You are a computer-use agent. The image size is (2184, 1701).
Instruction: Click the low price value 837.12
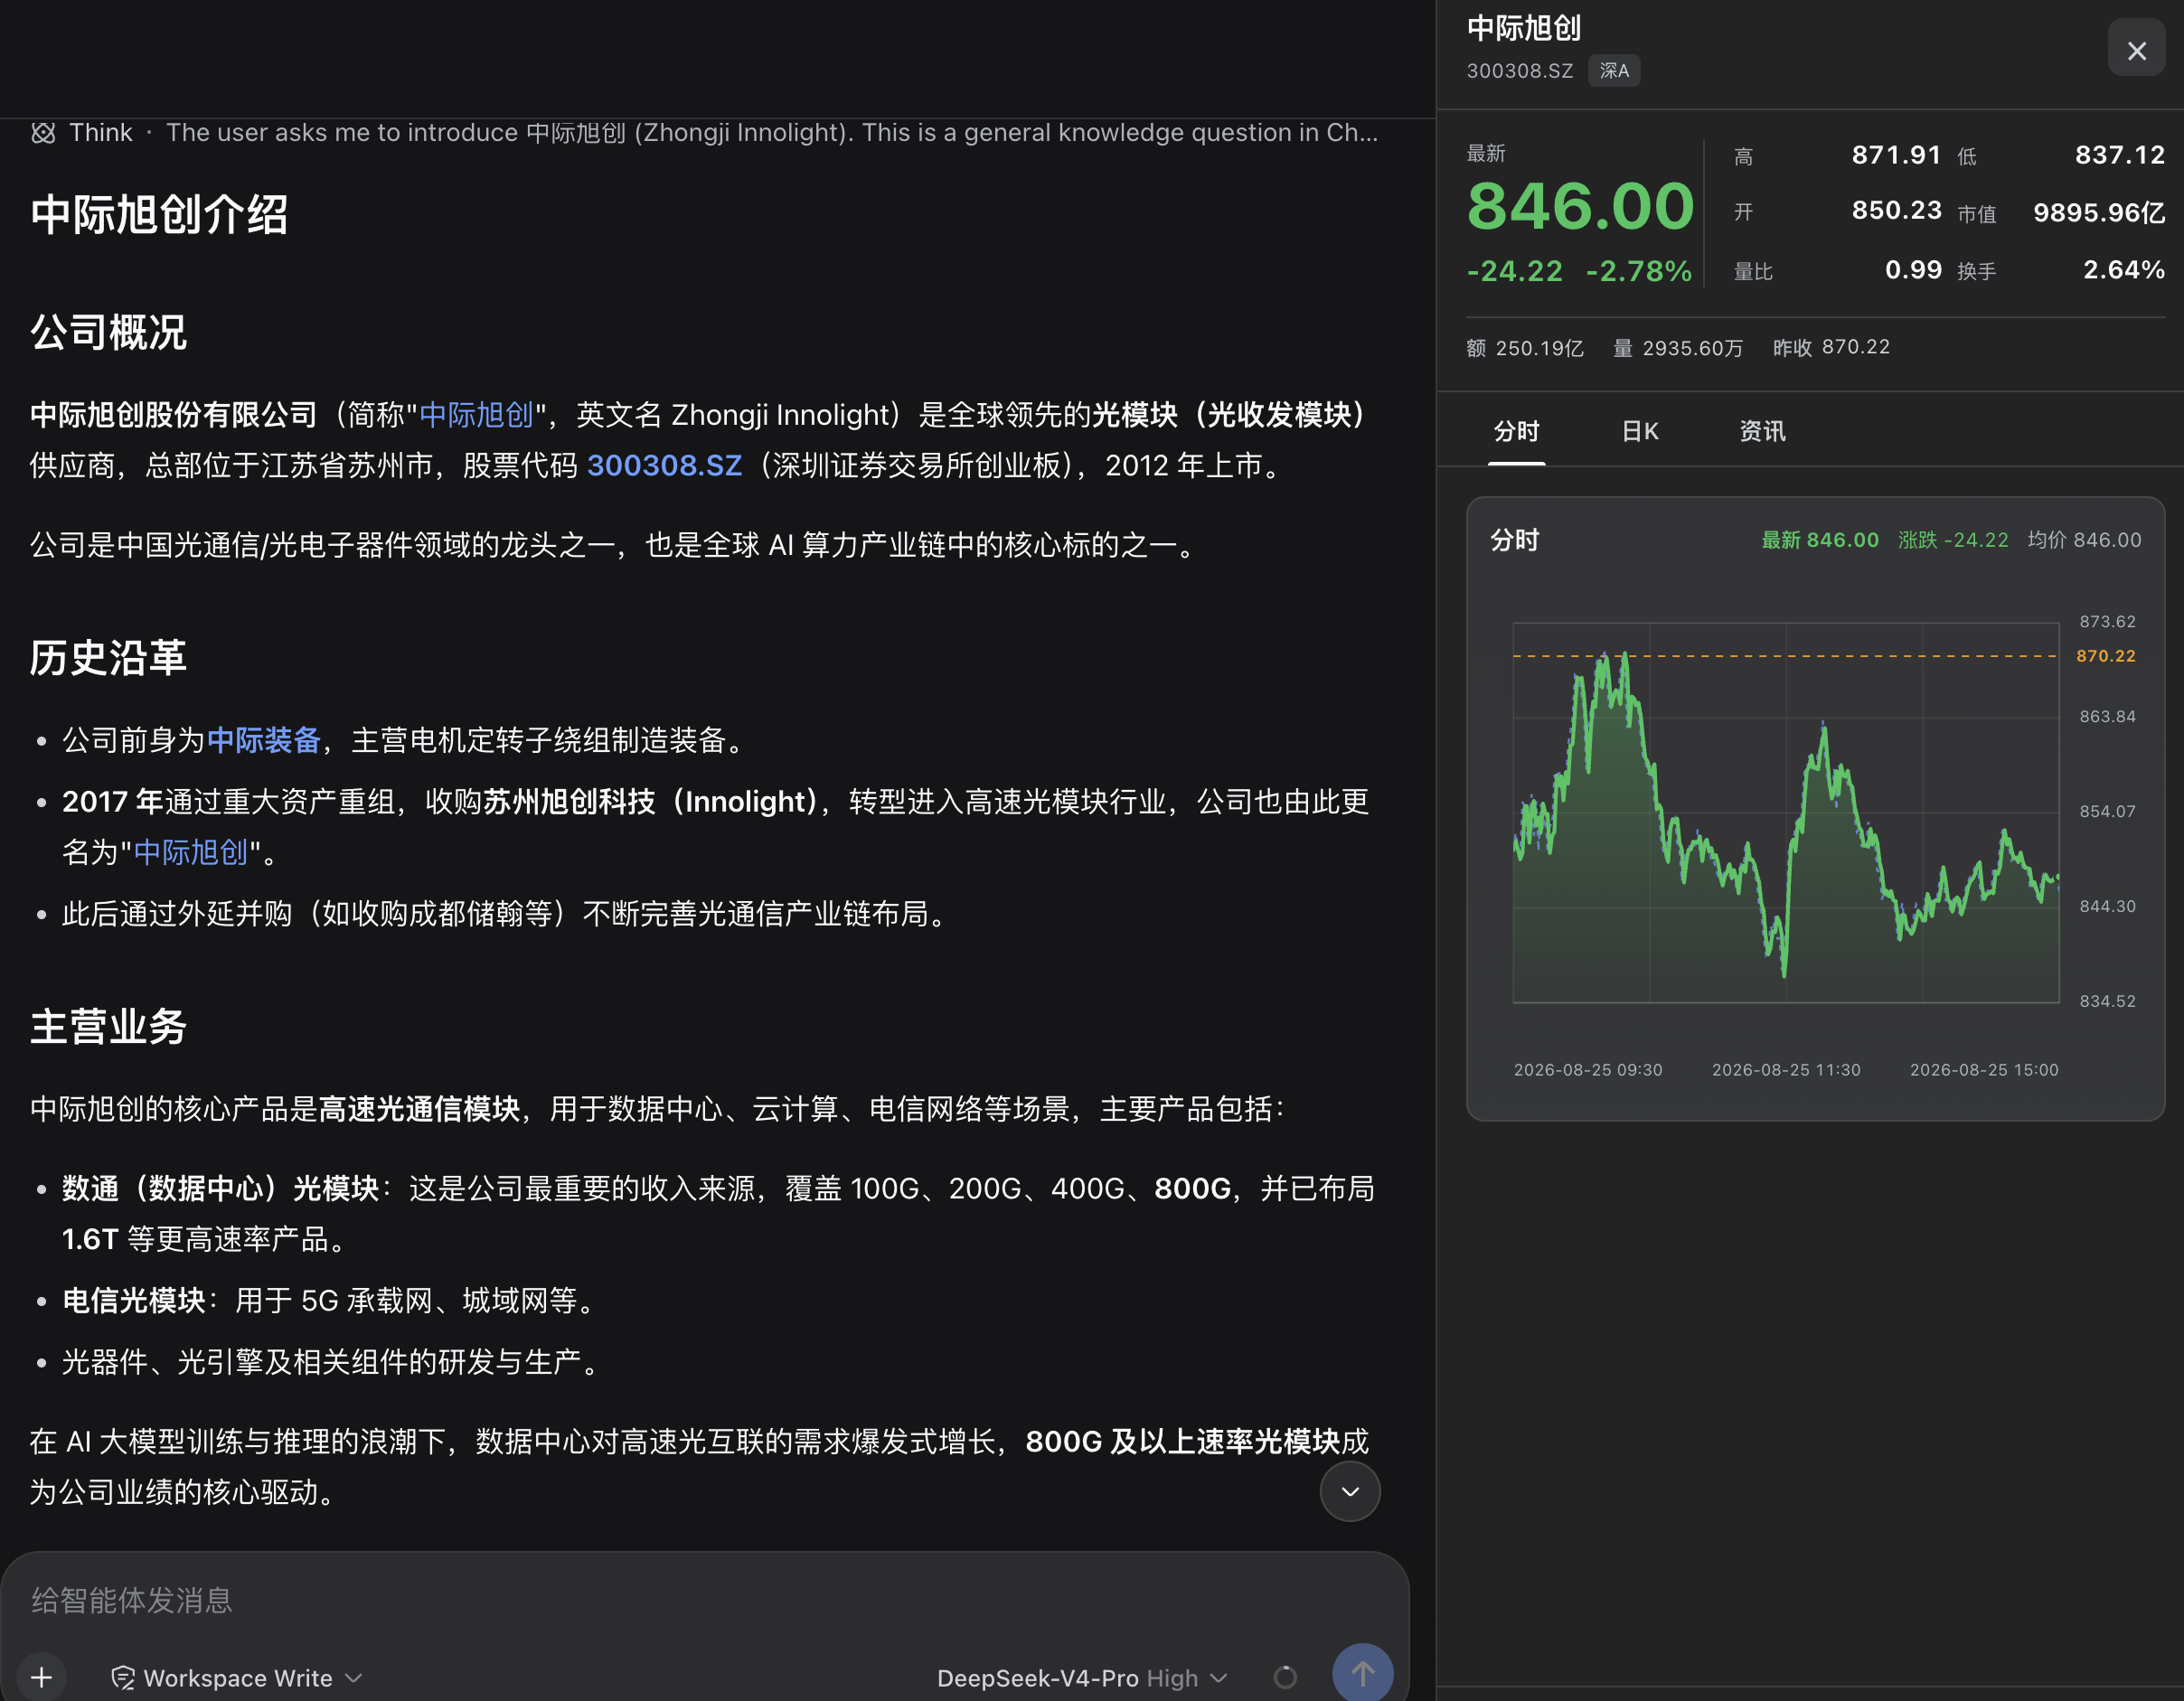click(x=2119, y=155)
